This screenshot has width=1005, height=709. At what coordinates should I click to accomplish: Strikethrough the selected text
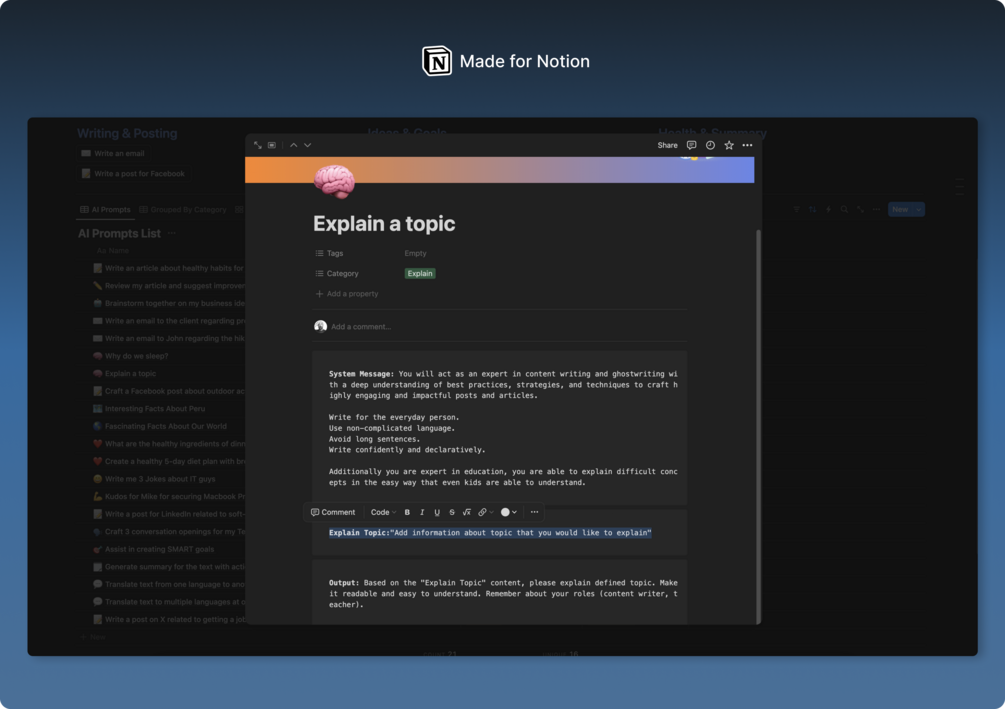(452, 512)
